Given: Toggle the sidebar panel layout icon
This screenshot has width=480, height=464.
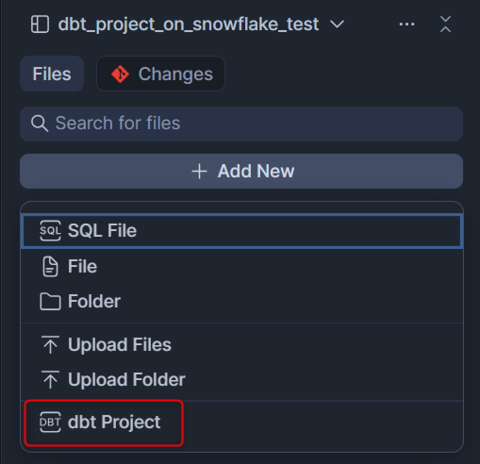Looking at the screenshot, I should pos(40,24).
